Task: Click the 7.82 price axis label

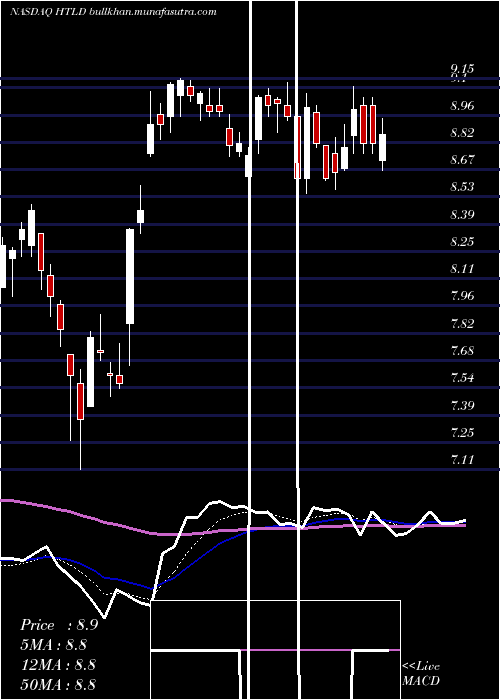Action: 462,324
